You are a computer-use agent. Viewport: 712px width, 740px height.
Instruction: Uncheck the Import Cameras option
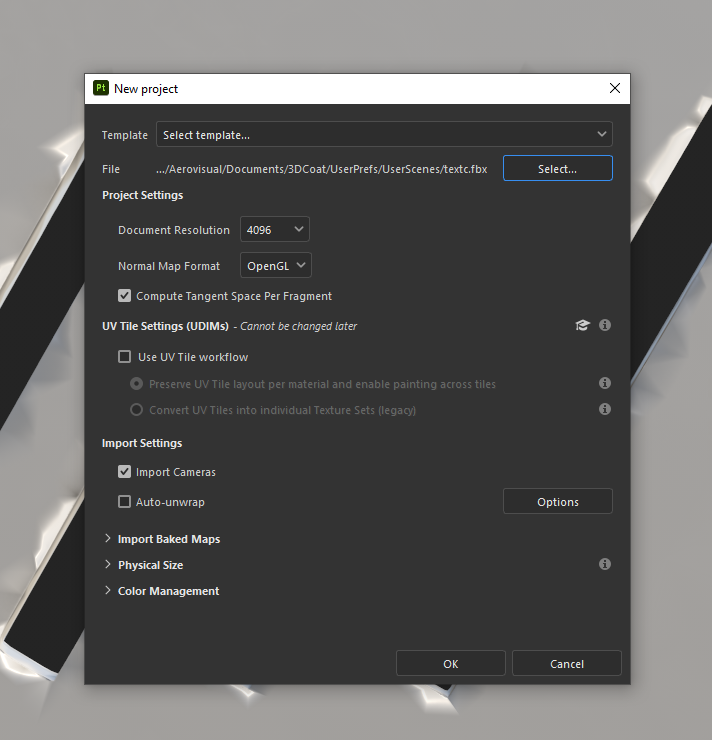tap(125, 472)
